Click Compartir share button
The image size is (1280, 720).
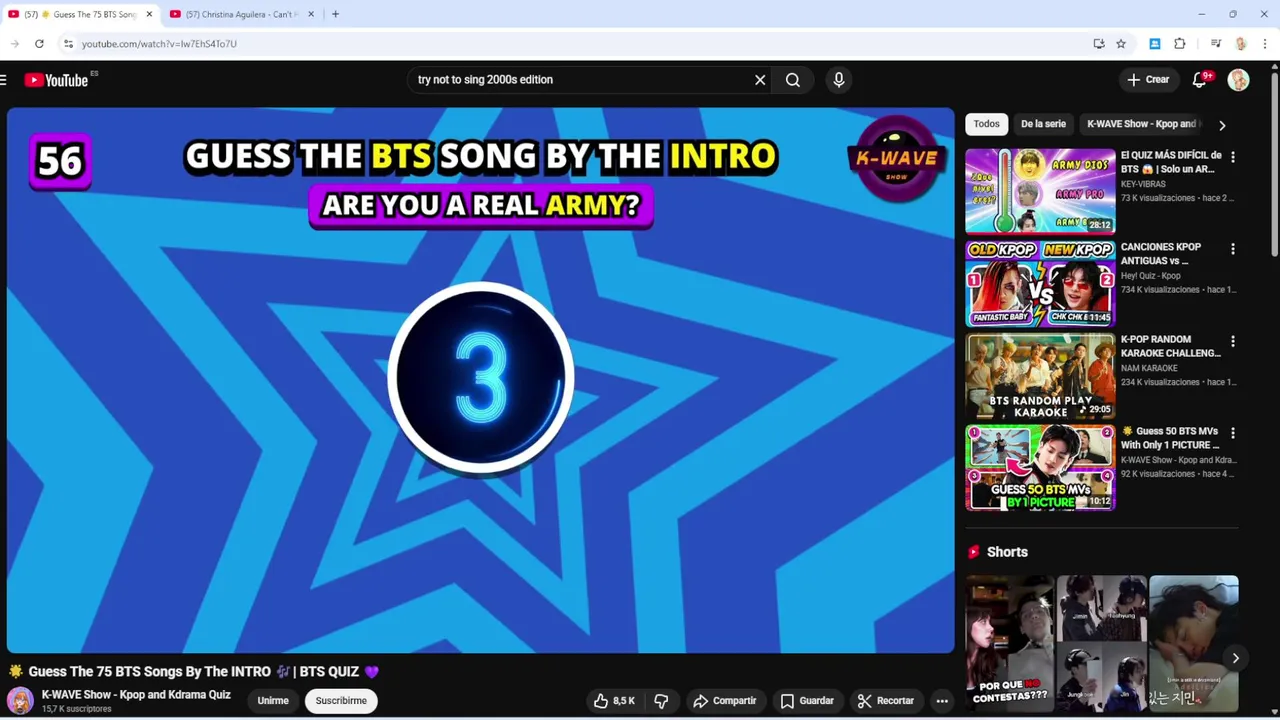coord(724,701)
